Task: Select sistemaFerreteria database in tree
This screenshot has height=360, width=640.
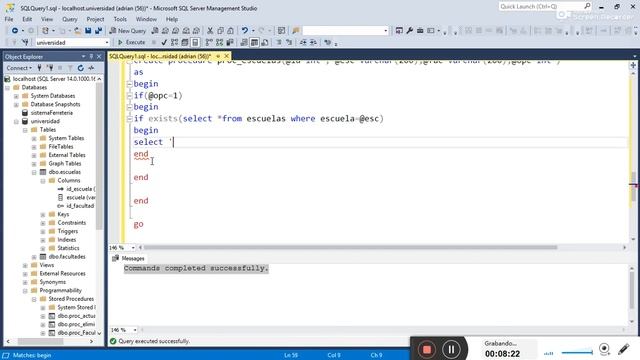Action: click(x=51, y=113)
